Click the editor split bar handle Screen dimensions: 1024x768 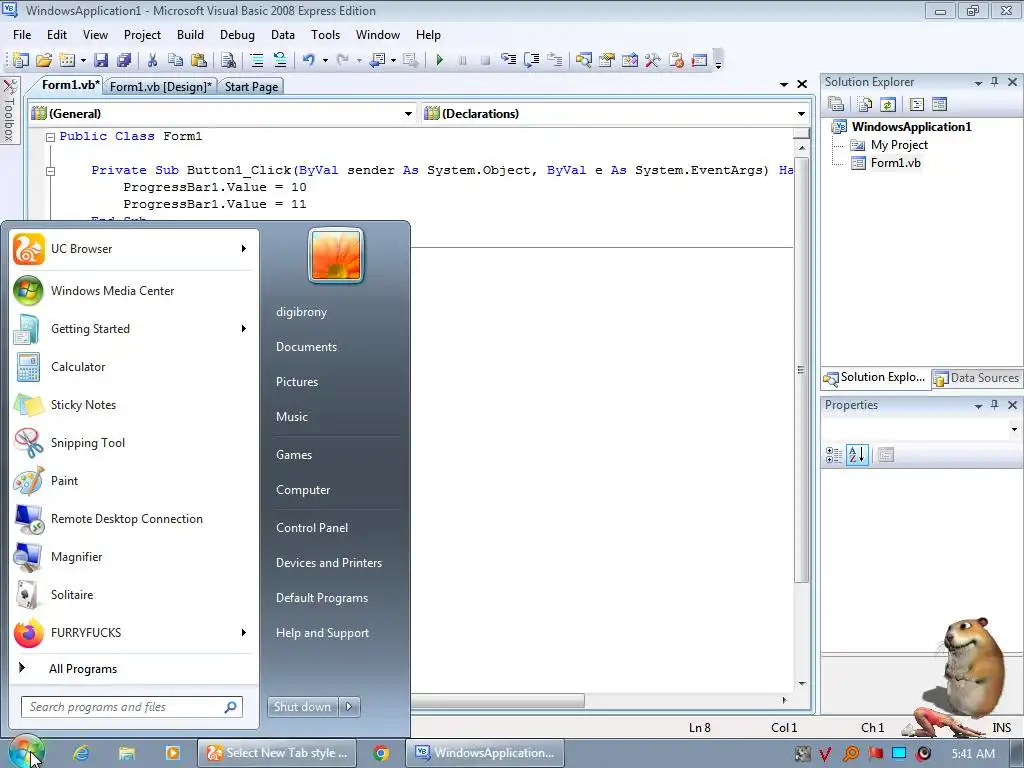pos(802,133)
